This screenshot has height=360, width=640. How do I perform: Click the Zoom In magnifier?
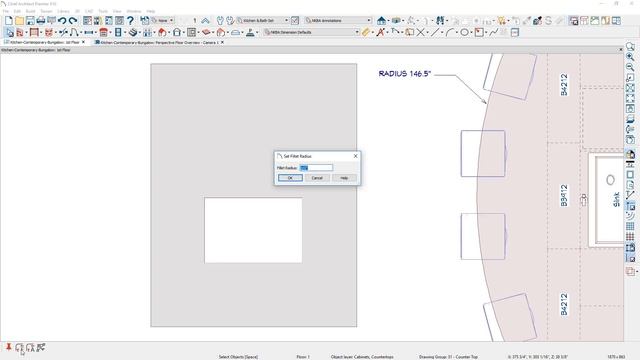630,57
